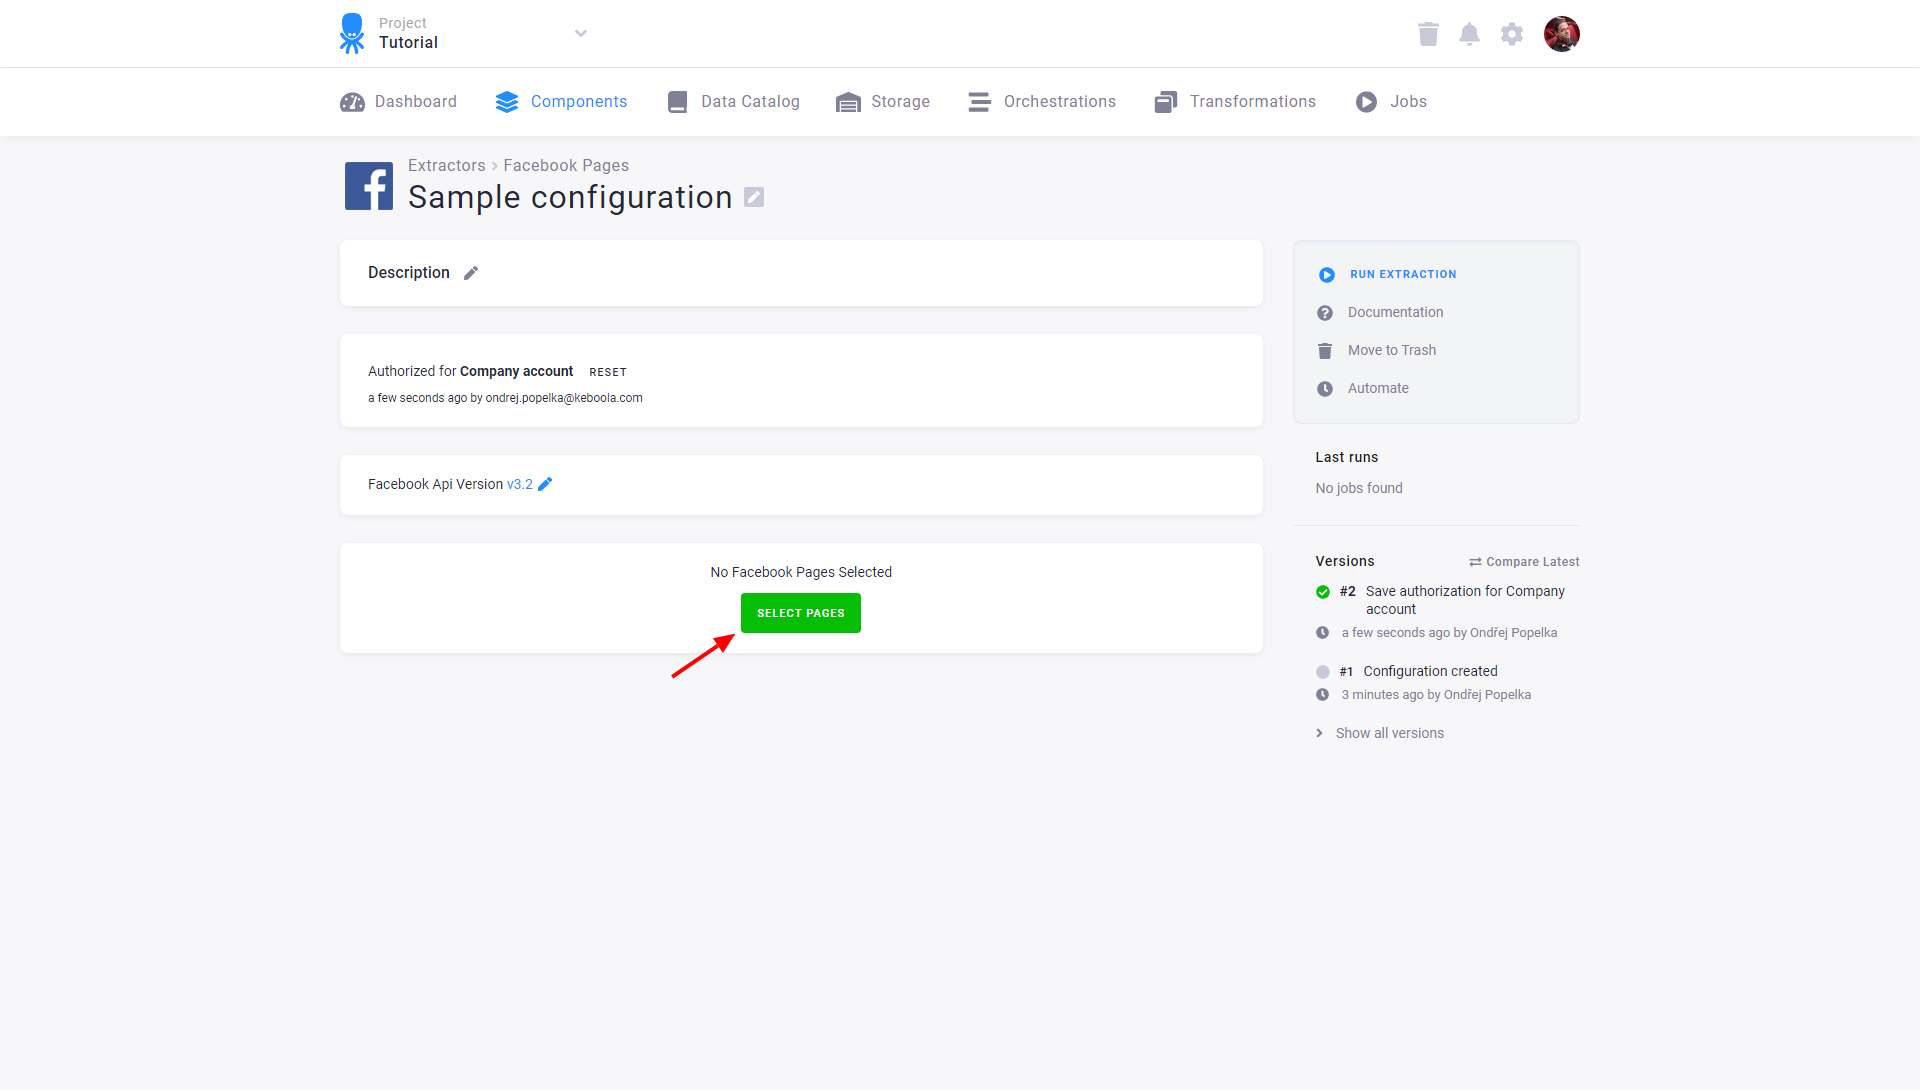Click the Components layers icon
Viewport: 1920px width, 1090px height.
point(507,102)
